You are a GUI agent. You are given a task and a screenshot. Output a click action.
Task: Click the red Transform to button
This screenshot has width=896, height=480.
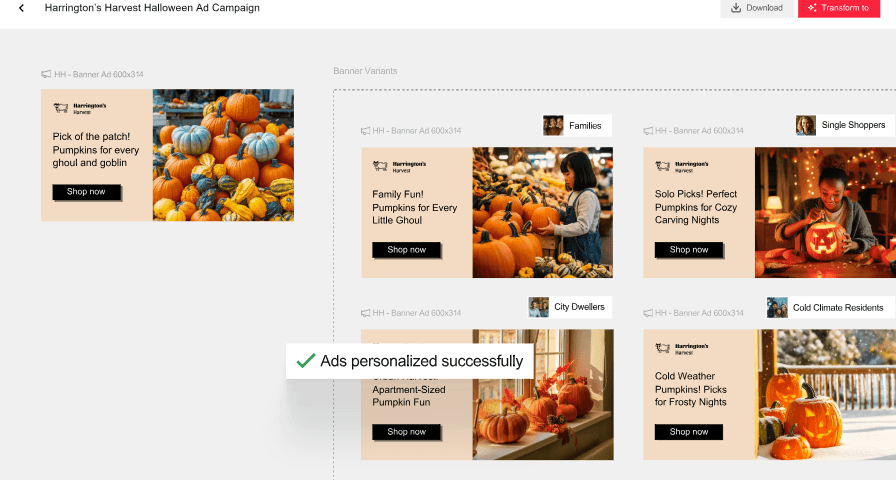(x=838, y=8)
